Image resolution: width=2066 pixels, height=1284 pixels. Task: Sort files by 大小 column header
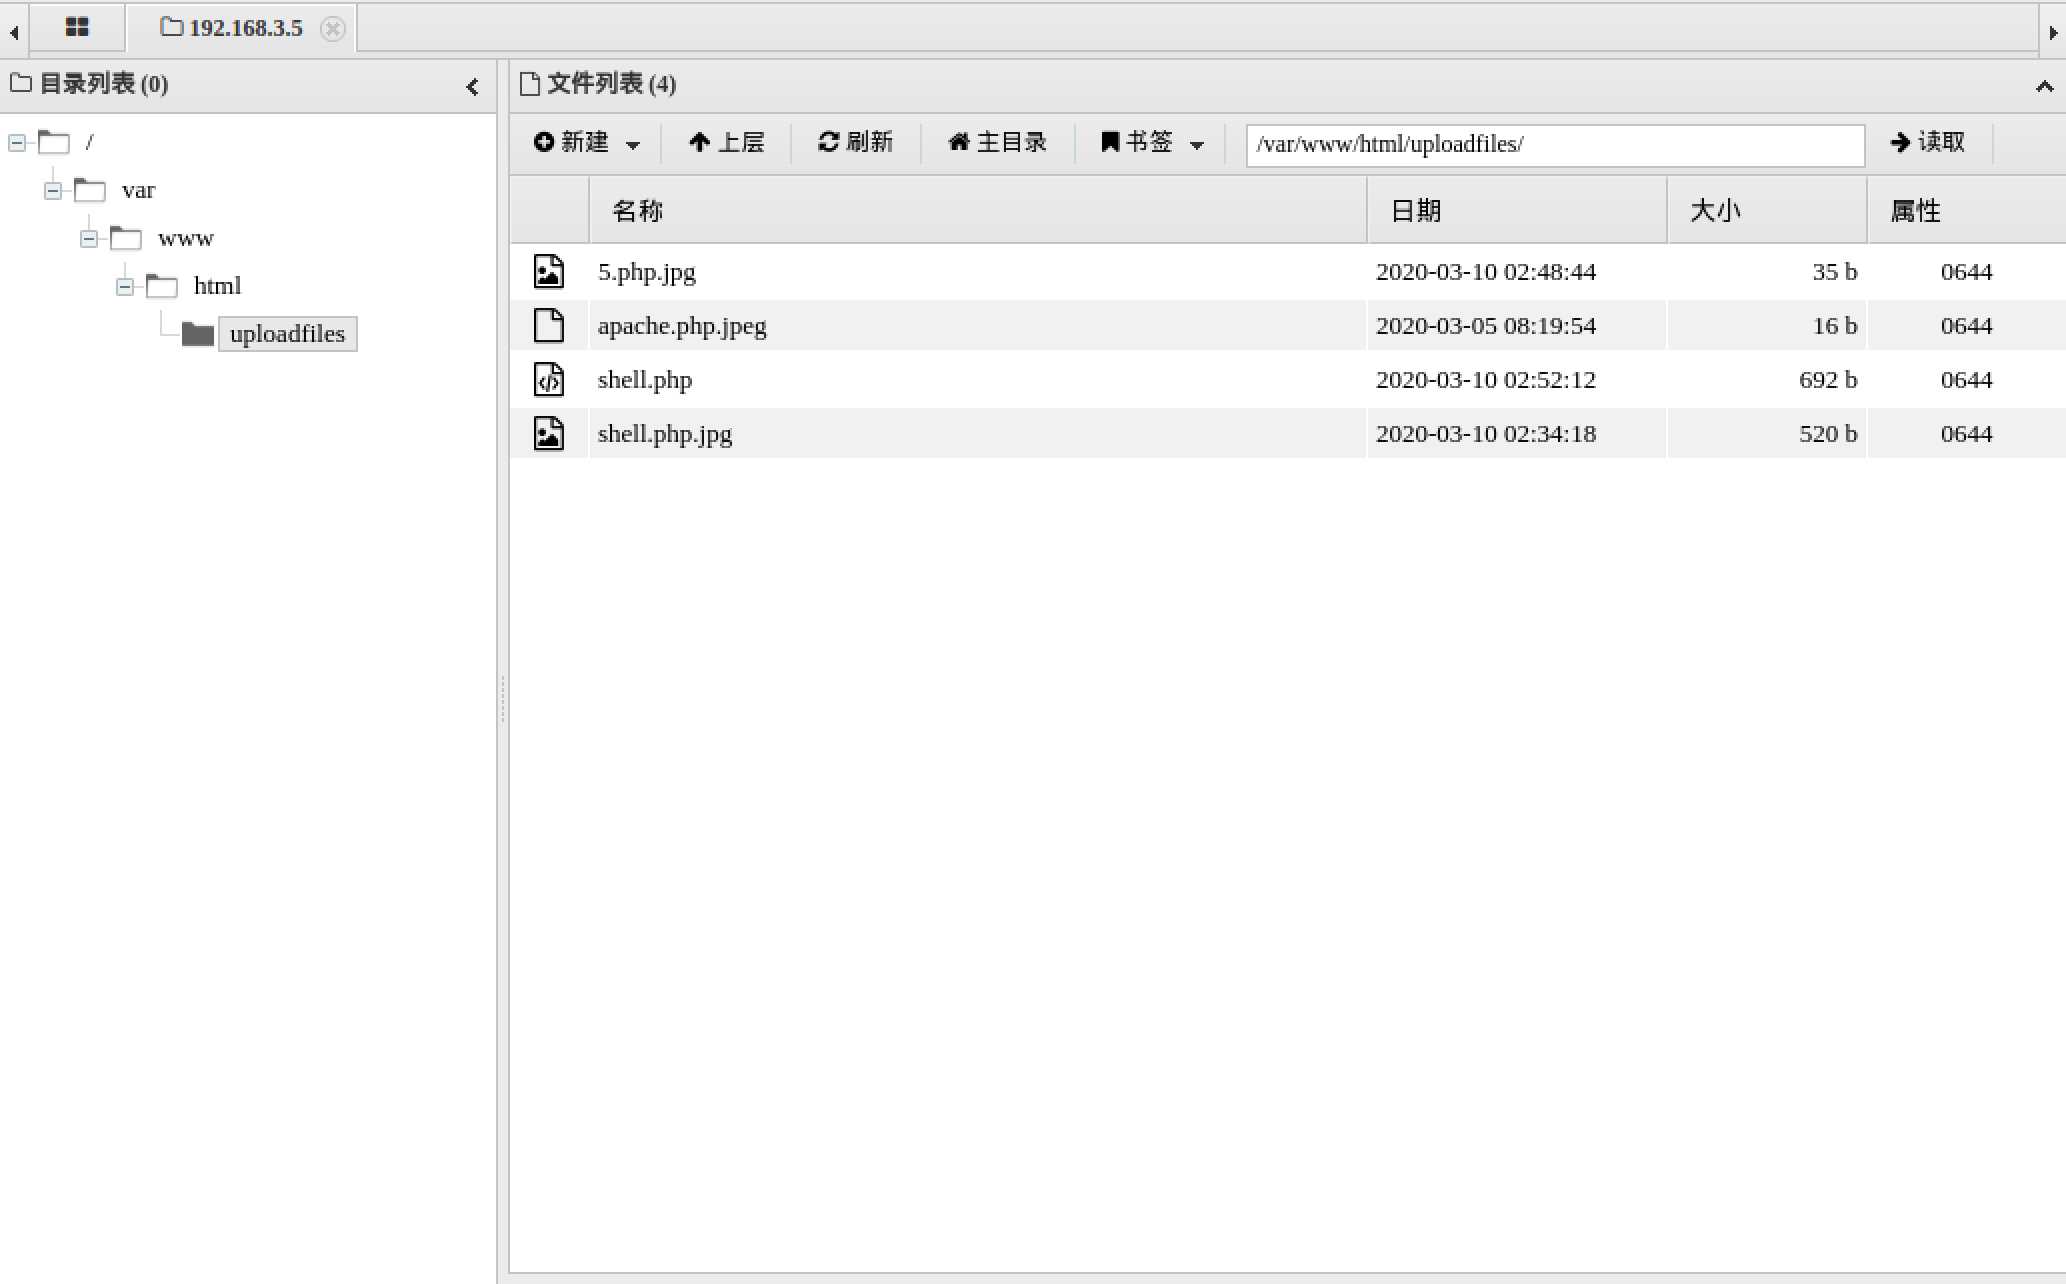click(x=1766, y=210)
